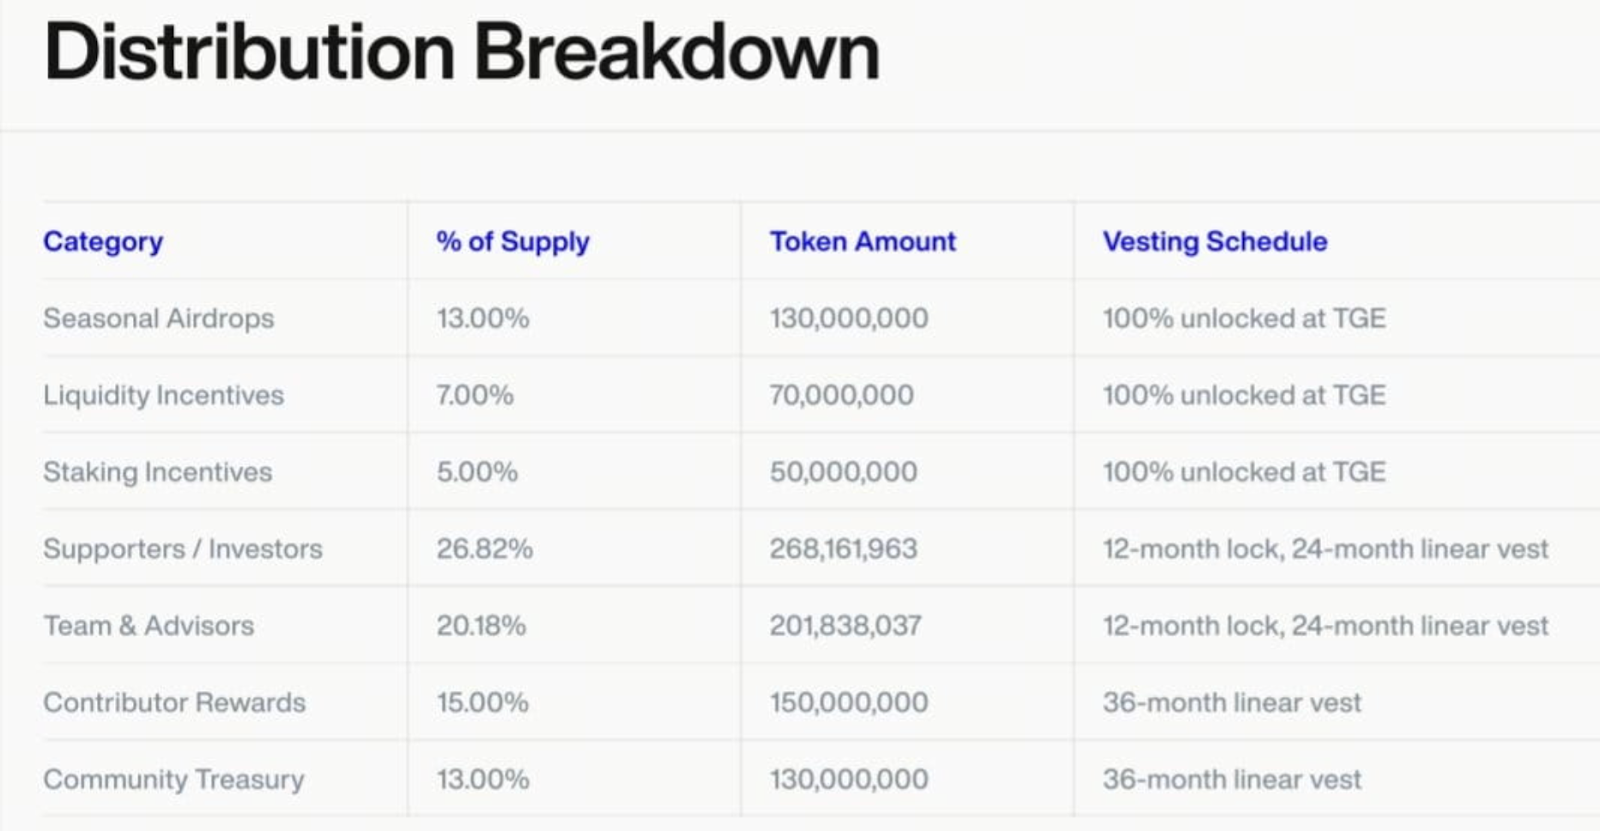Click the 268,161,963 token amount

pyautogui.click(x=842, y=549)
